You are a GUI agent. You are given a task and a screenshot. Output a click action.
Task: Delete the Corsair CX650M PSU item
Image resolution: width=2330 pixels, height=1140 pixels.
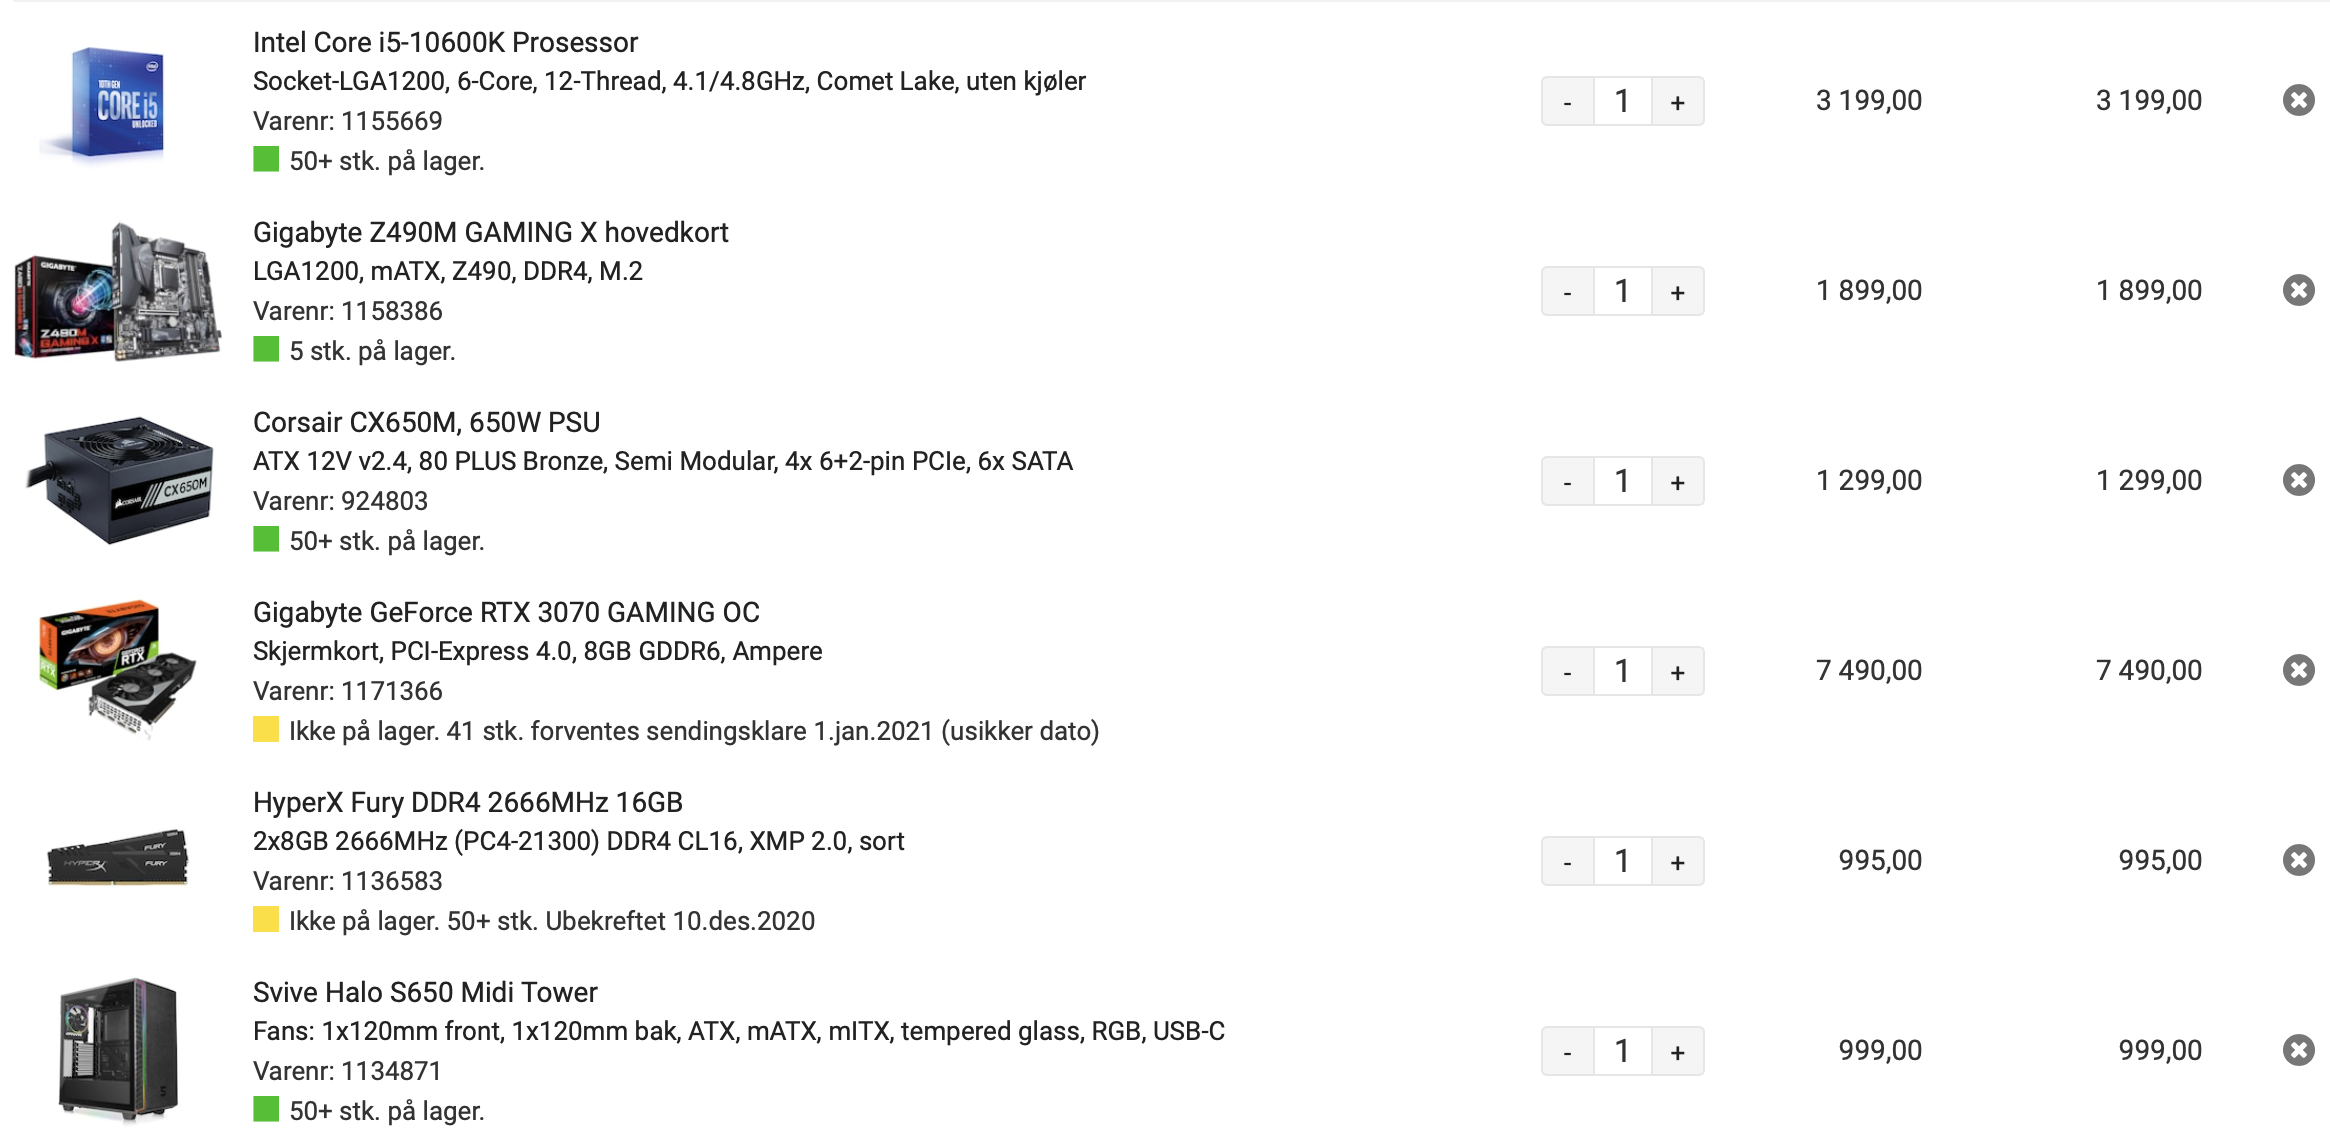click(2298, 480)
